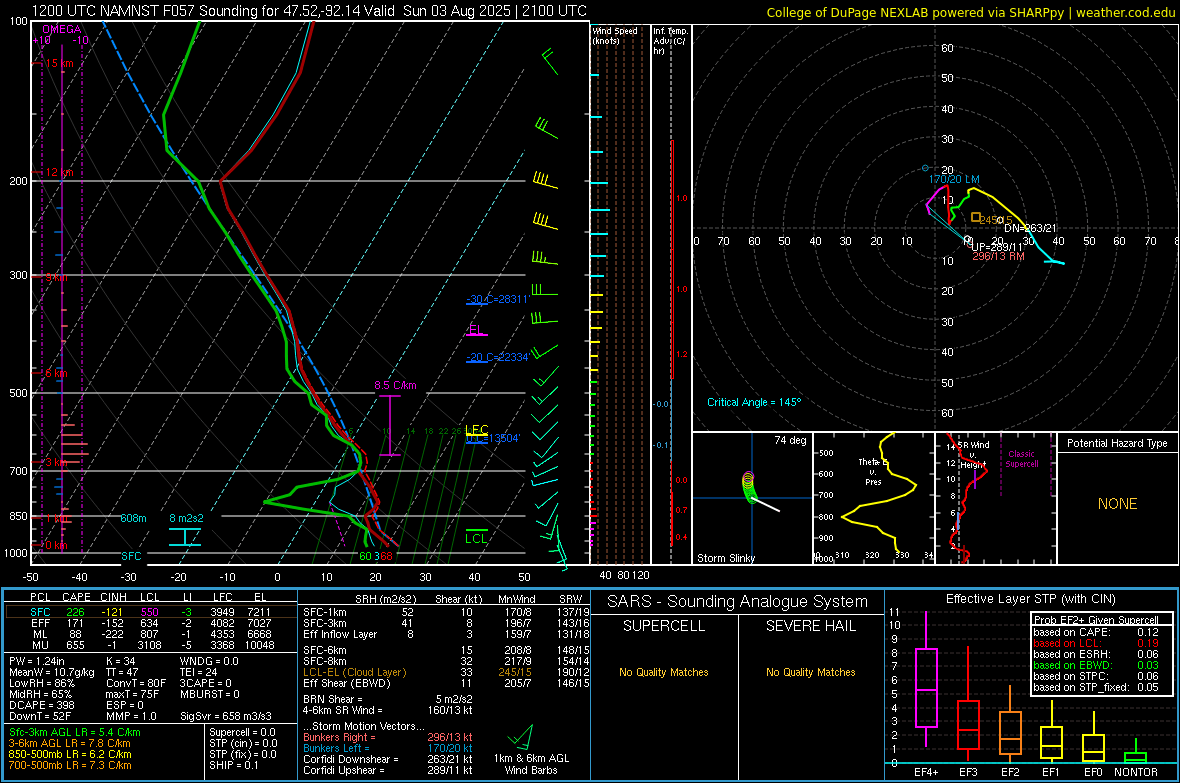Click the SigSvr = 658 m3/s3 value

(226, 716)
